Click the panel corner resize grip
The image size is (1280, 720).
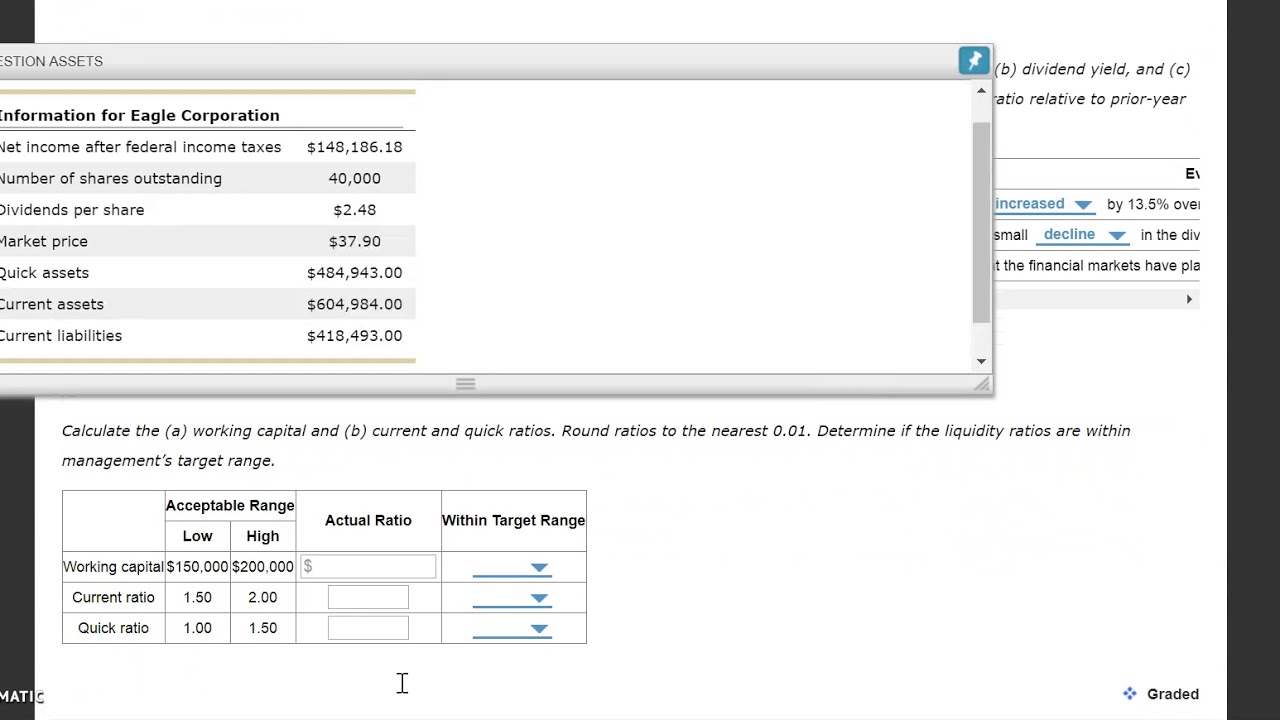point(982,384)
